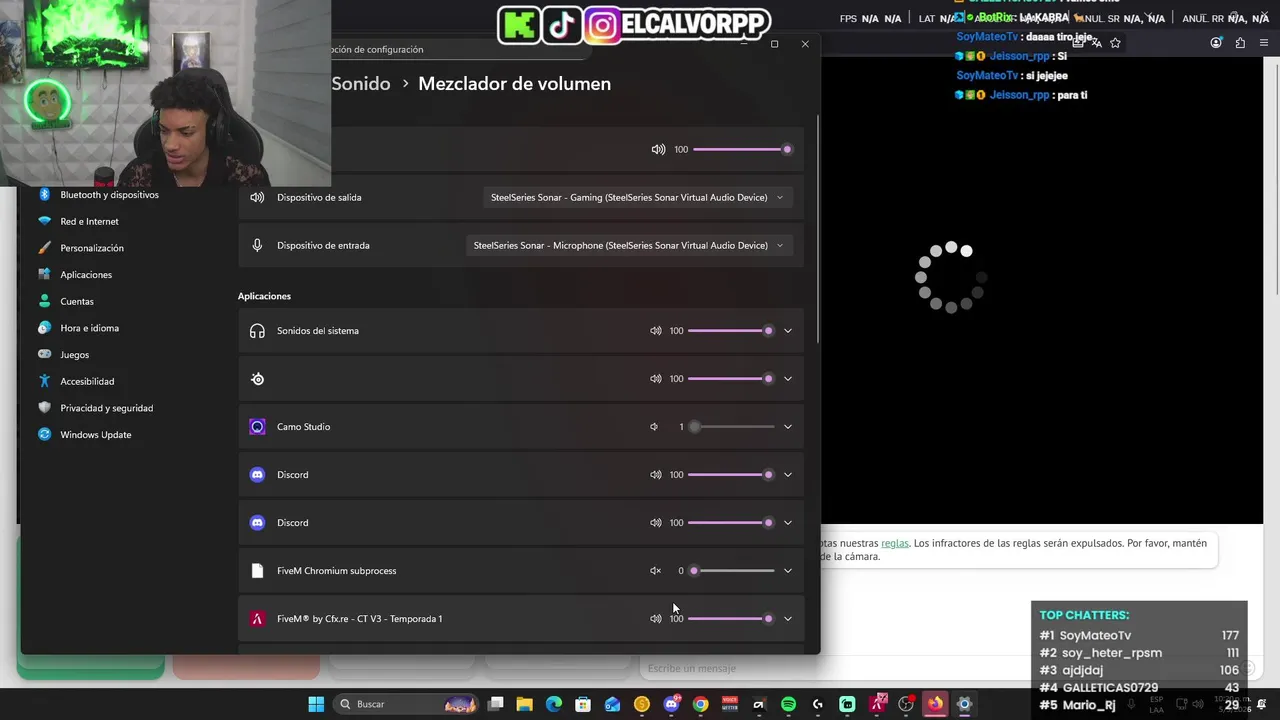Open Microsoft Edge from the taskbar
This screenshot has height=720, width=1280.
pos(553,704)
